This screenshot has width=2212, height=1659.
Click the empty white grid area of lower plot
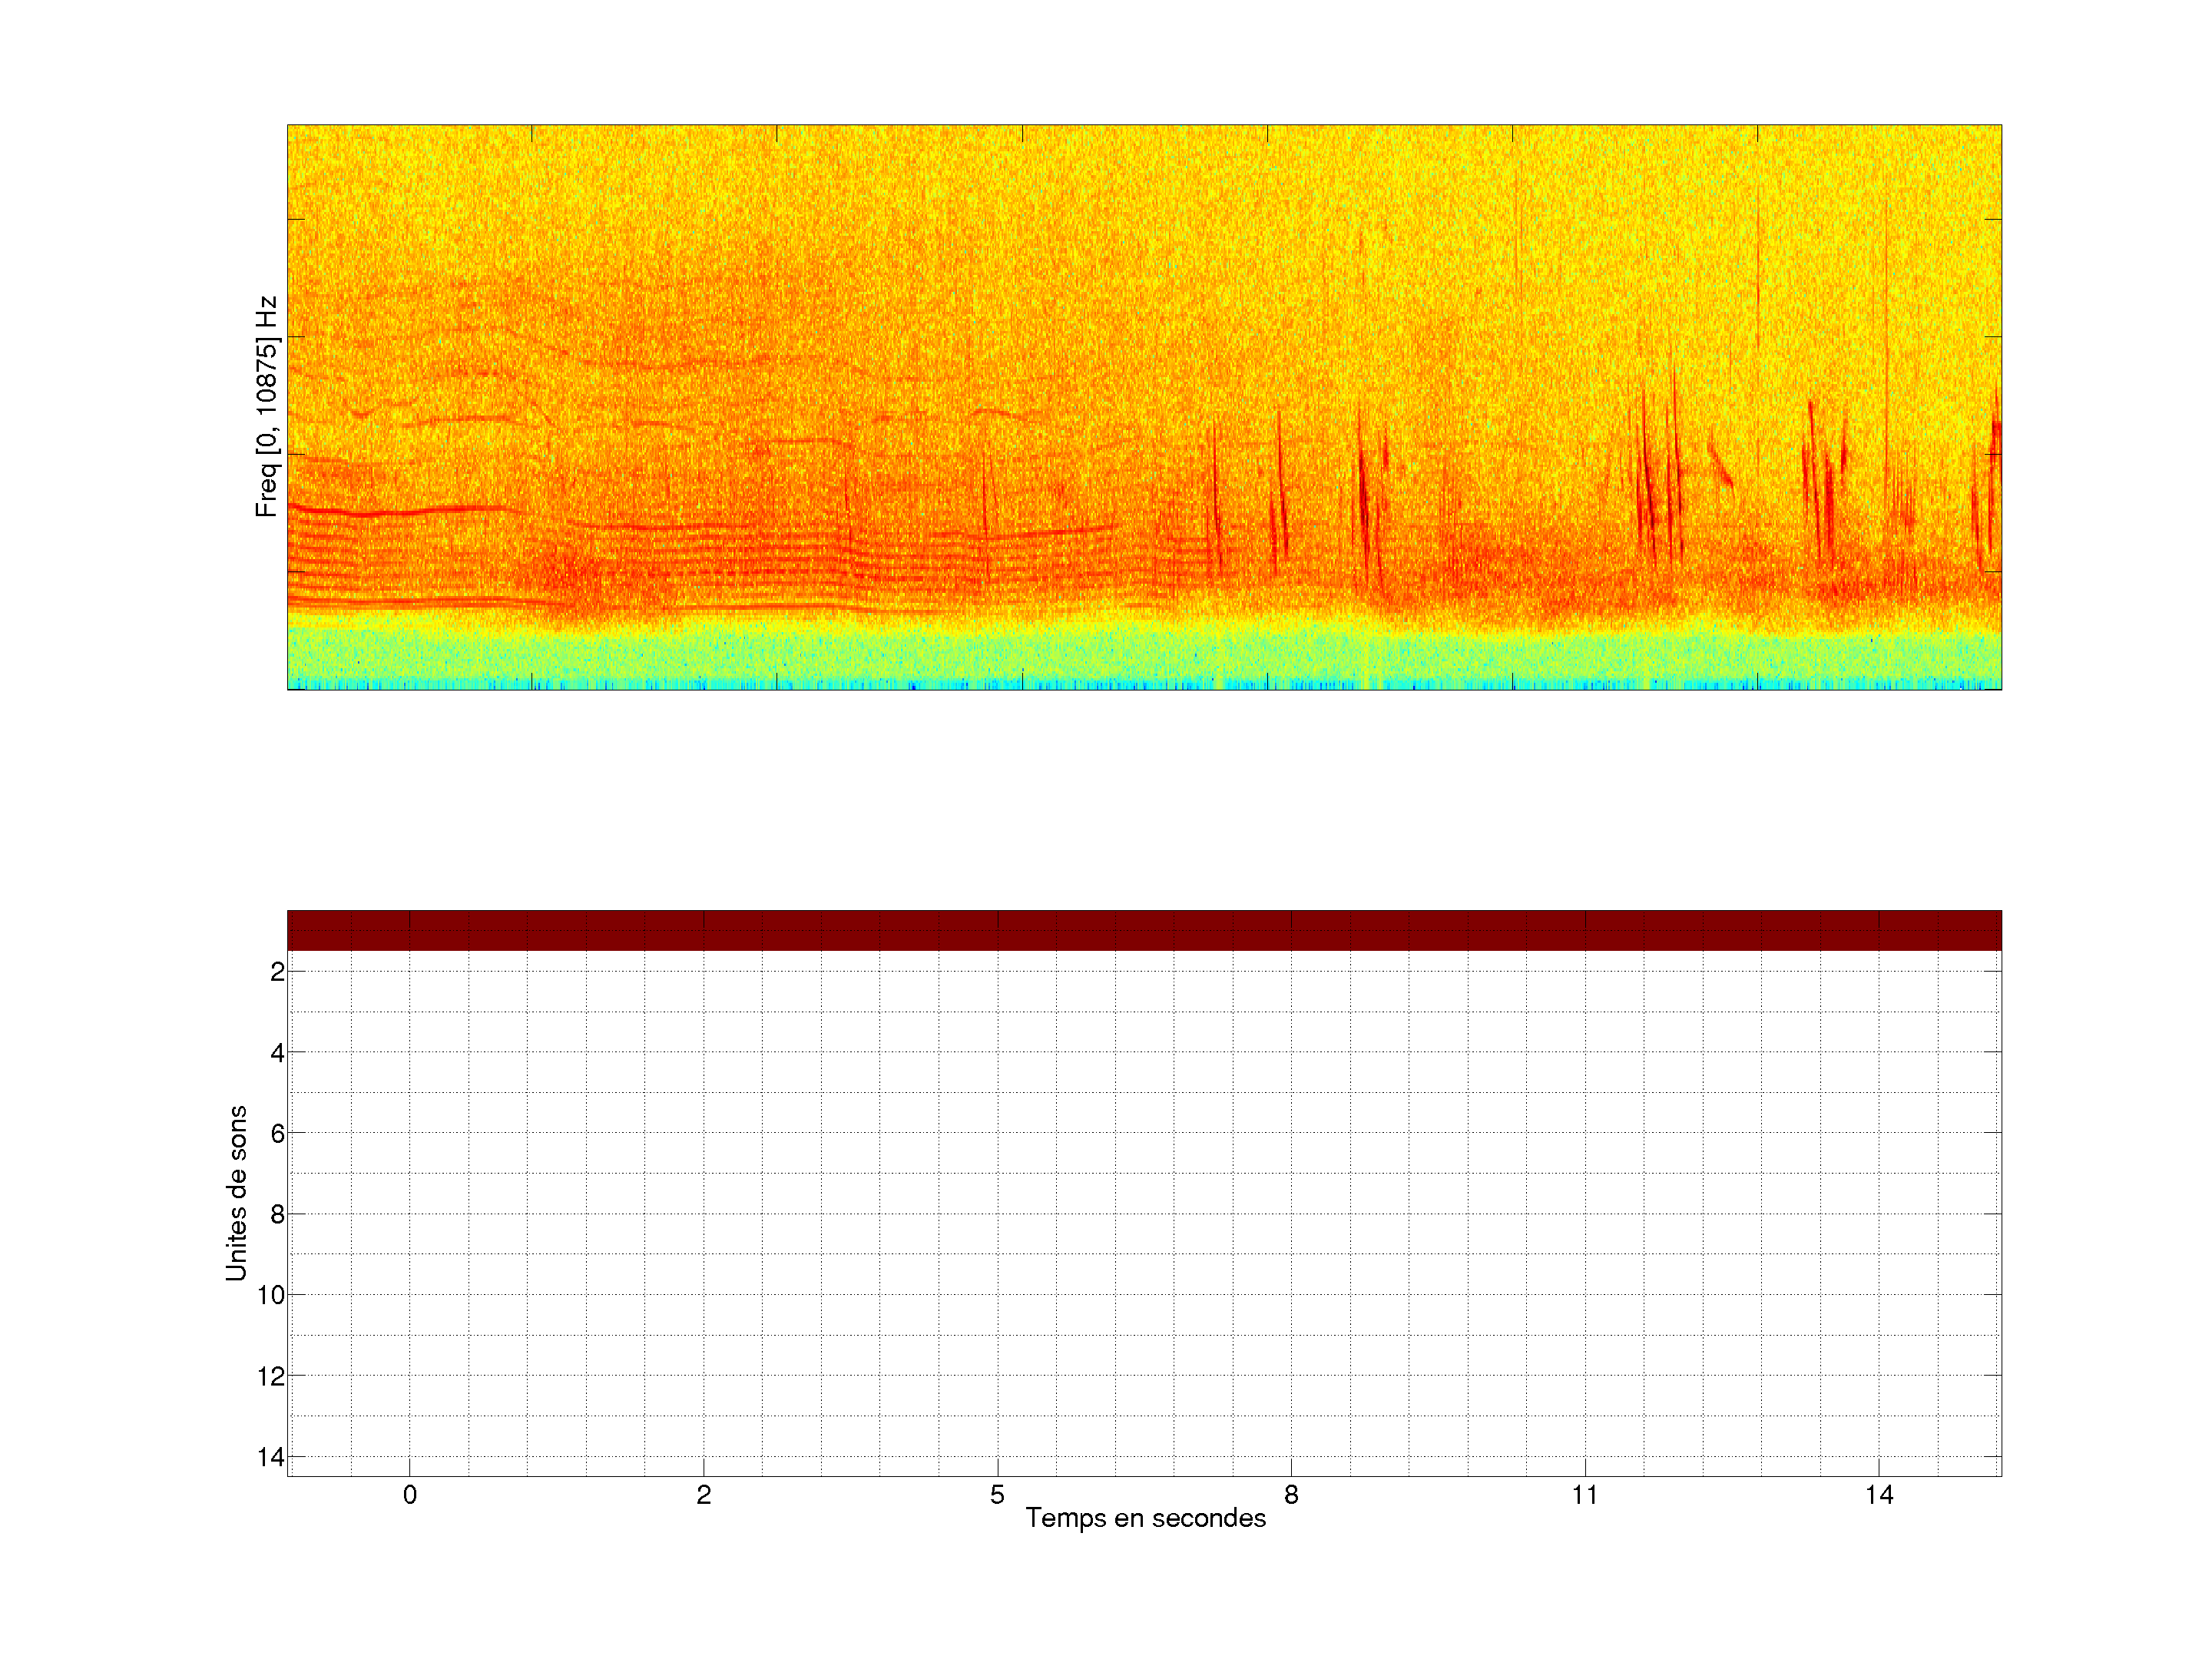click(1144, 1215)
